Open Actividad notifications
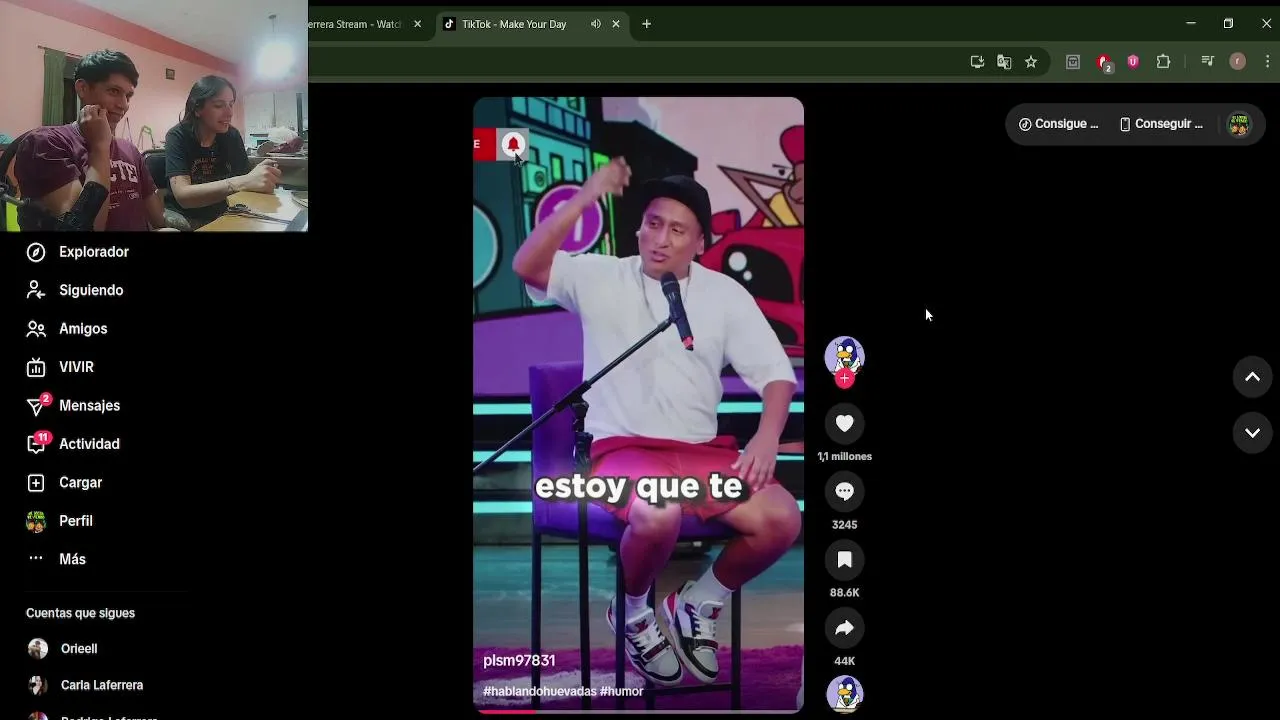This screenshot has width=1280, height=720. 72,444
